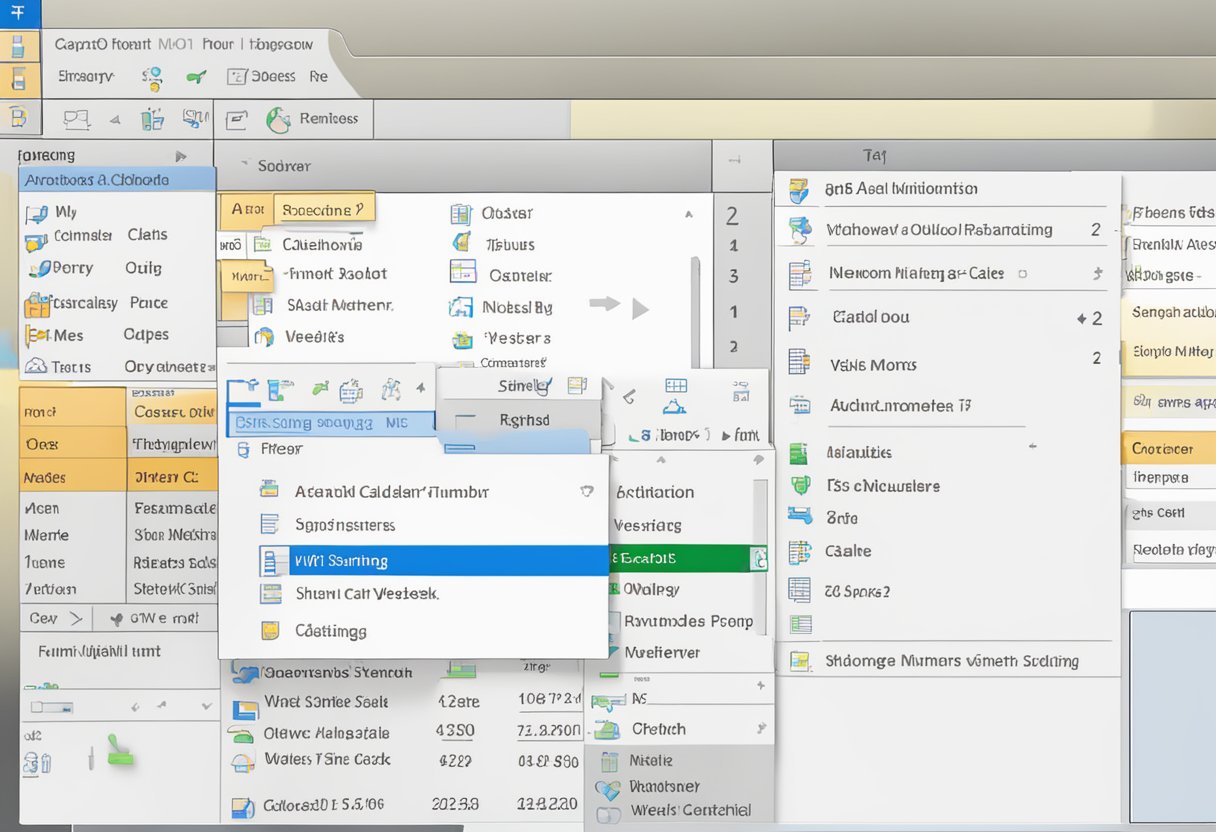
Task: Expand the Sodrcer header arrow
Action: click(243, 166)
